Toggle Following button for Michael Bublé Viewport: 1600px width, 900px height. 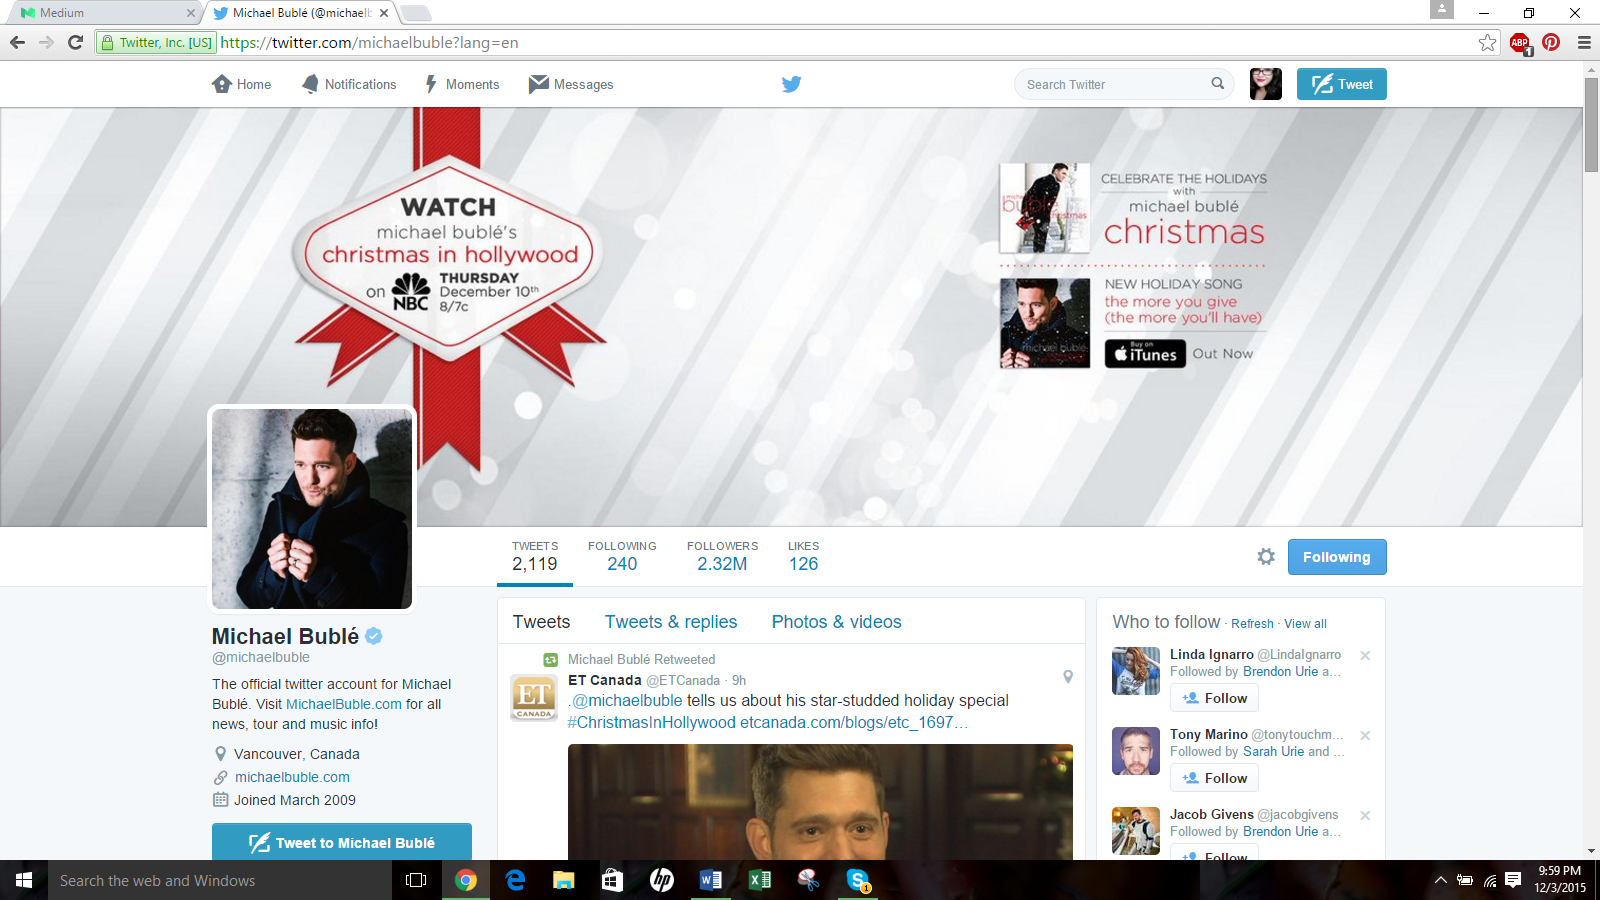pos(1337,557)
